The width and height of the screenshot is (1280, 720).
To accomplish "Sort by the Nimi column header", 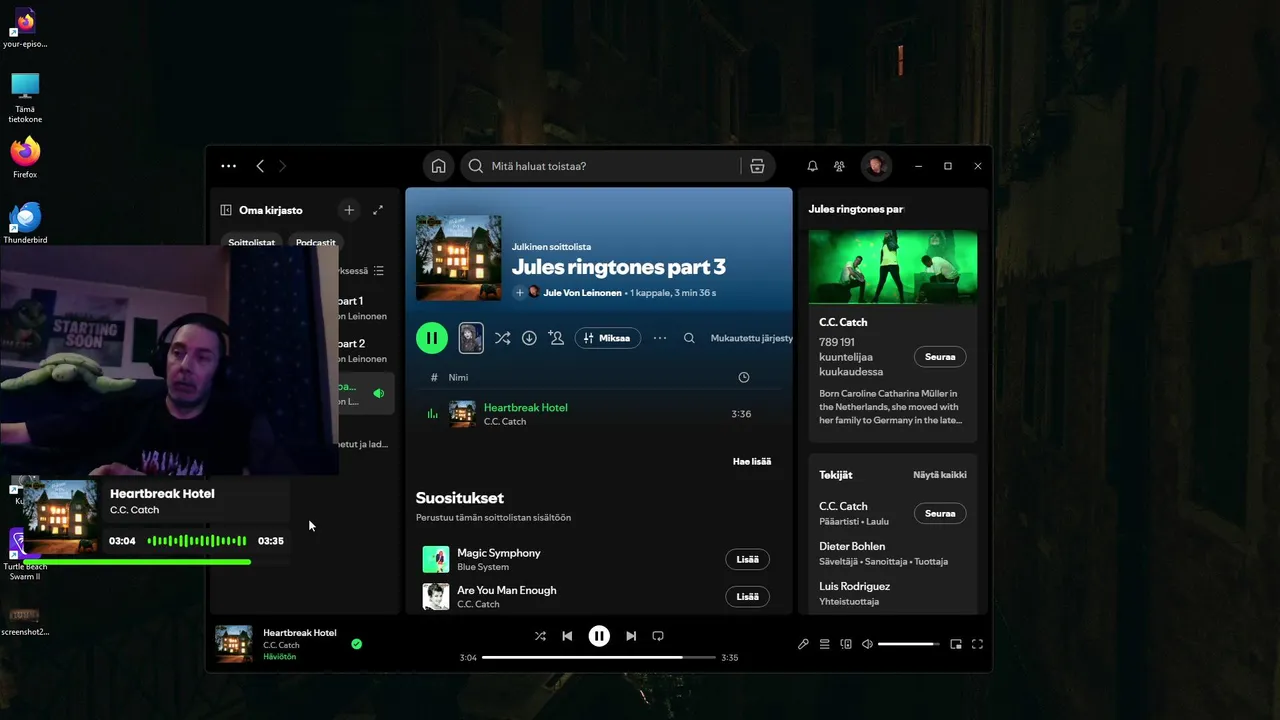I will [x=458, y=377].
